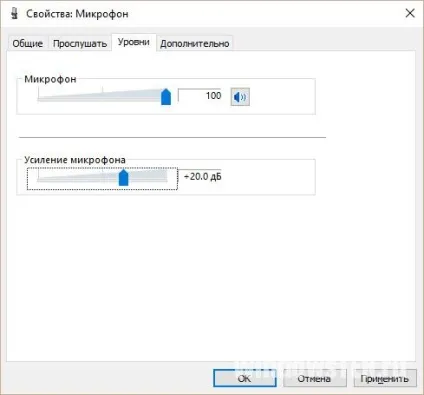
Task: Select the Уровни tab
Action: tap(134, 42)
